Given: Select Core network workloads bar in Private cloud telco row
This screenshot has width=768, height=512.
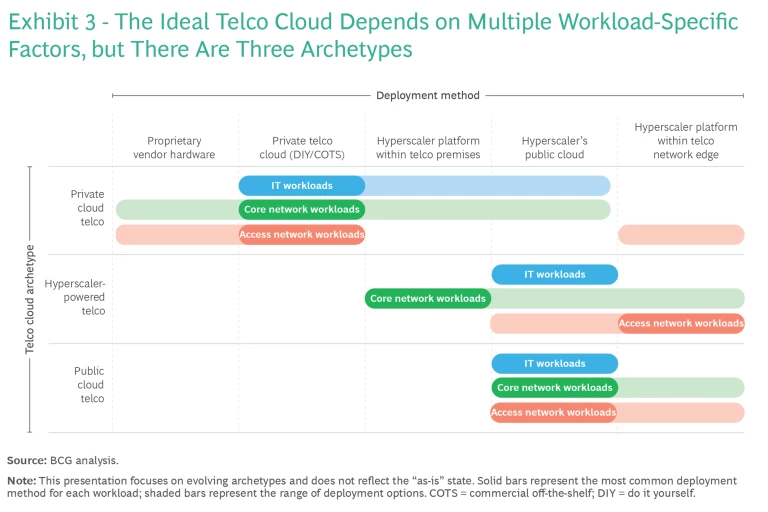Looking at the screenshot, I should pos(301,210).
